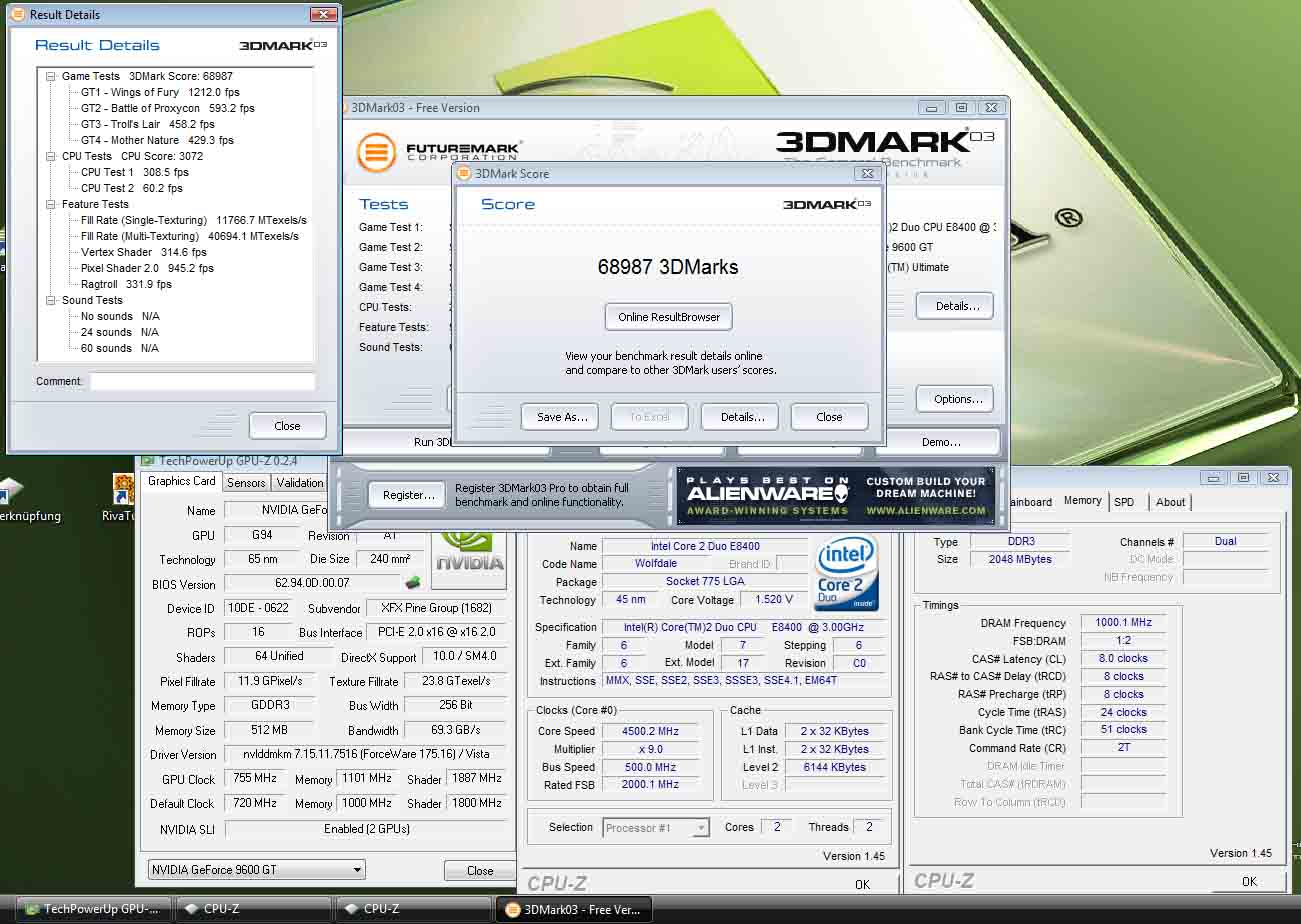
Task: Click the Close button in GPU-Z
Action: point(479,870)
